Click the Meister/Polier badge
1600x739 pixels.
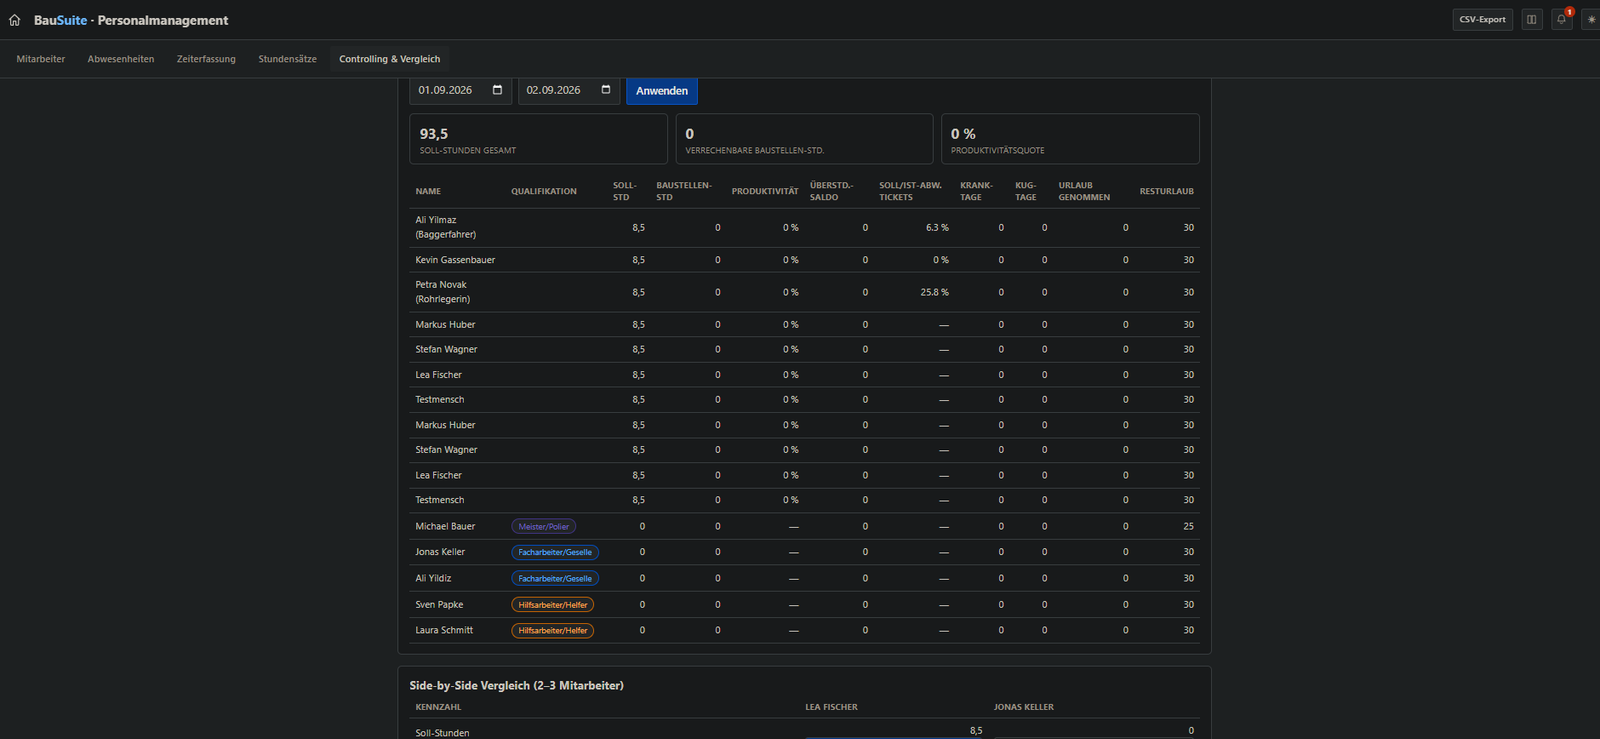[544, 526]
